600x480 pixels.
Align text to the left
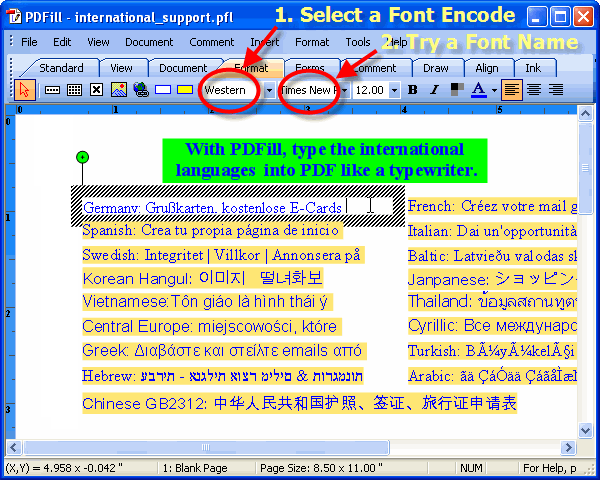[x=512, y=90]
